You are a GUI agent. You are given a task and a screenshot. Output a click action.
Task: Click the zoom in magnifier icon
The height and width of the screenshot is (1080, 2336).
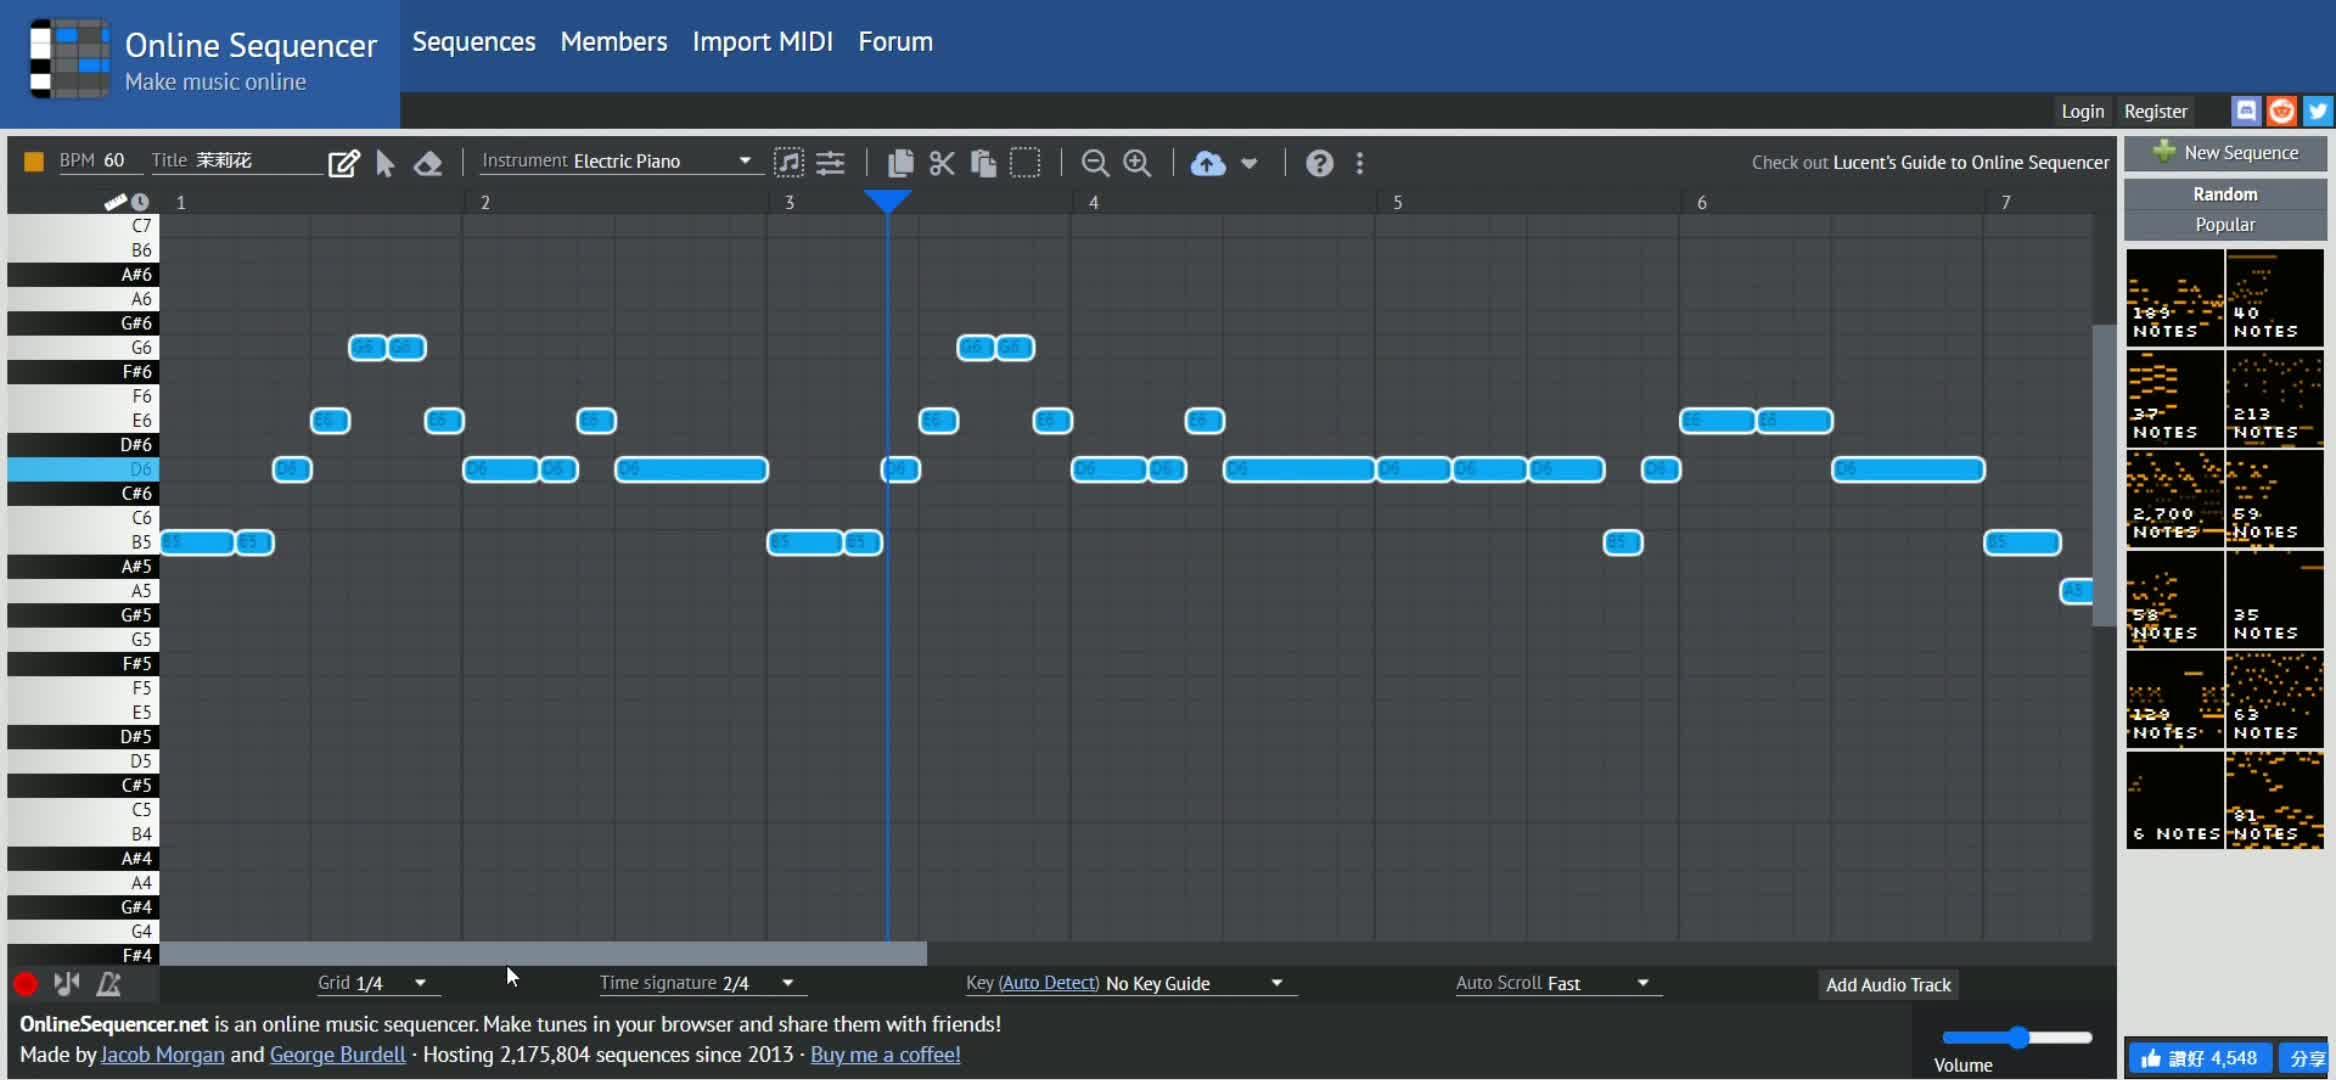(x=1137, y=161)
